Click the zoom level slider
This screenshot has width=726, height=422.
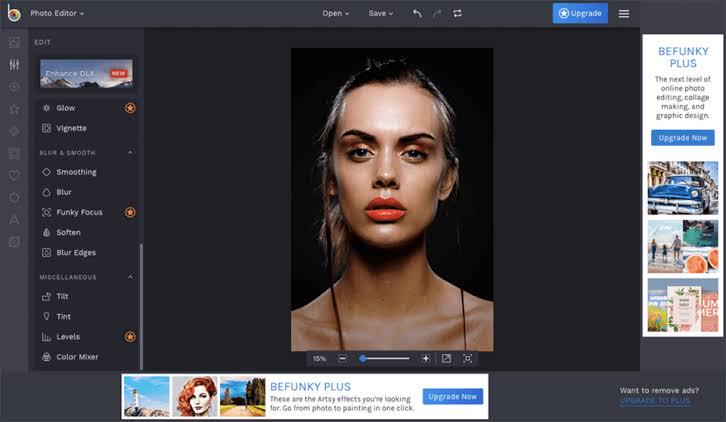[x=384, y=358]
